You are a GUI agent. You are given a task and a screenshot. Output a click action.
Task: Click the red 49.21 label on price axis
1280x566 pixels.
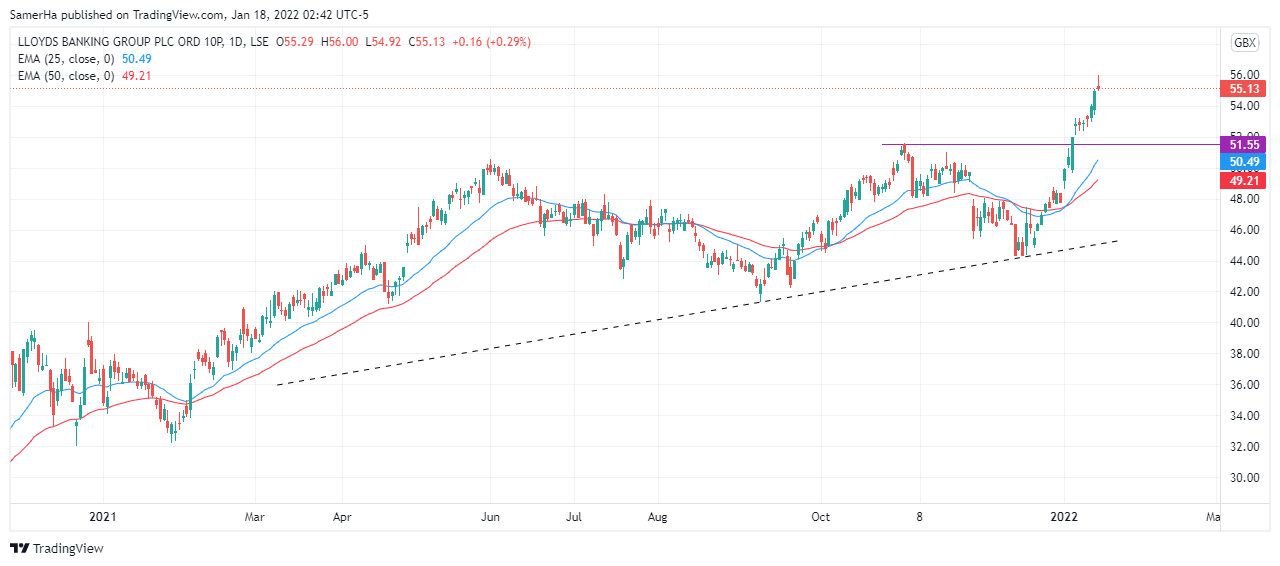pos(1243,181)
